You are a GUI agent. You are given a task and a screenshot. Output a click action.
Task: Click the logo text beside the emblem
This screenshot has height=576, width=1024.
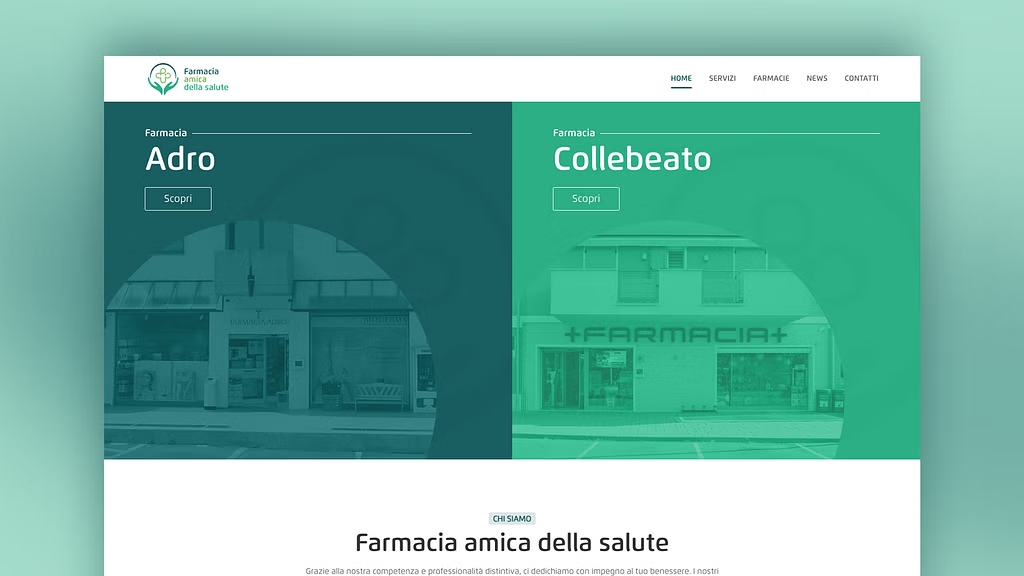point(206,79)
